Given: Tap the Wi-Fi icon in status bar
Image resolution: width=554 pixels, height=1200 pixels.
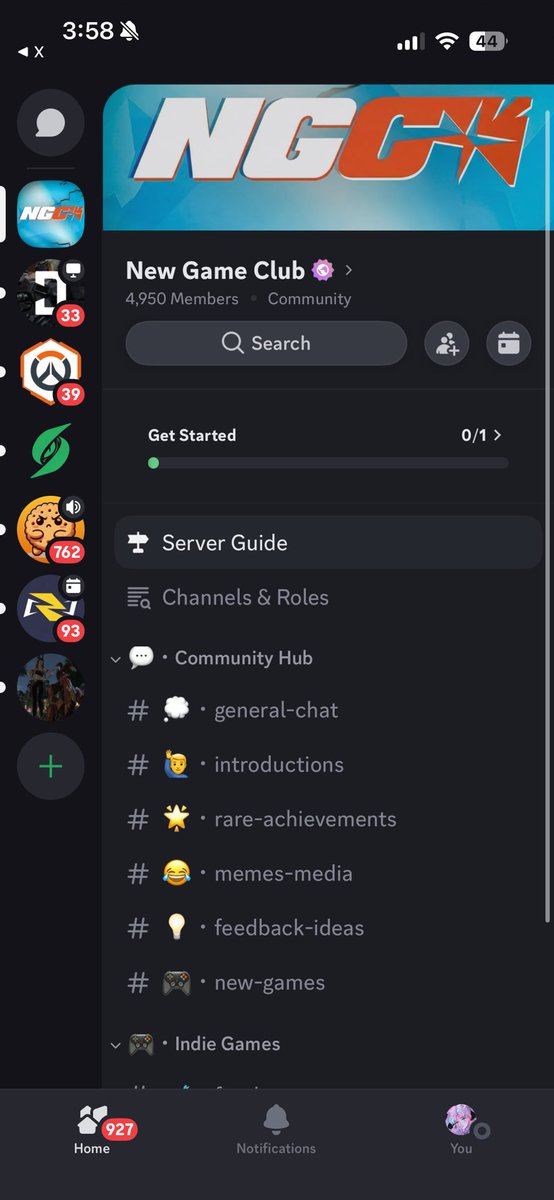Looking at the screenshot, I should [x=447, y=41].
